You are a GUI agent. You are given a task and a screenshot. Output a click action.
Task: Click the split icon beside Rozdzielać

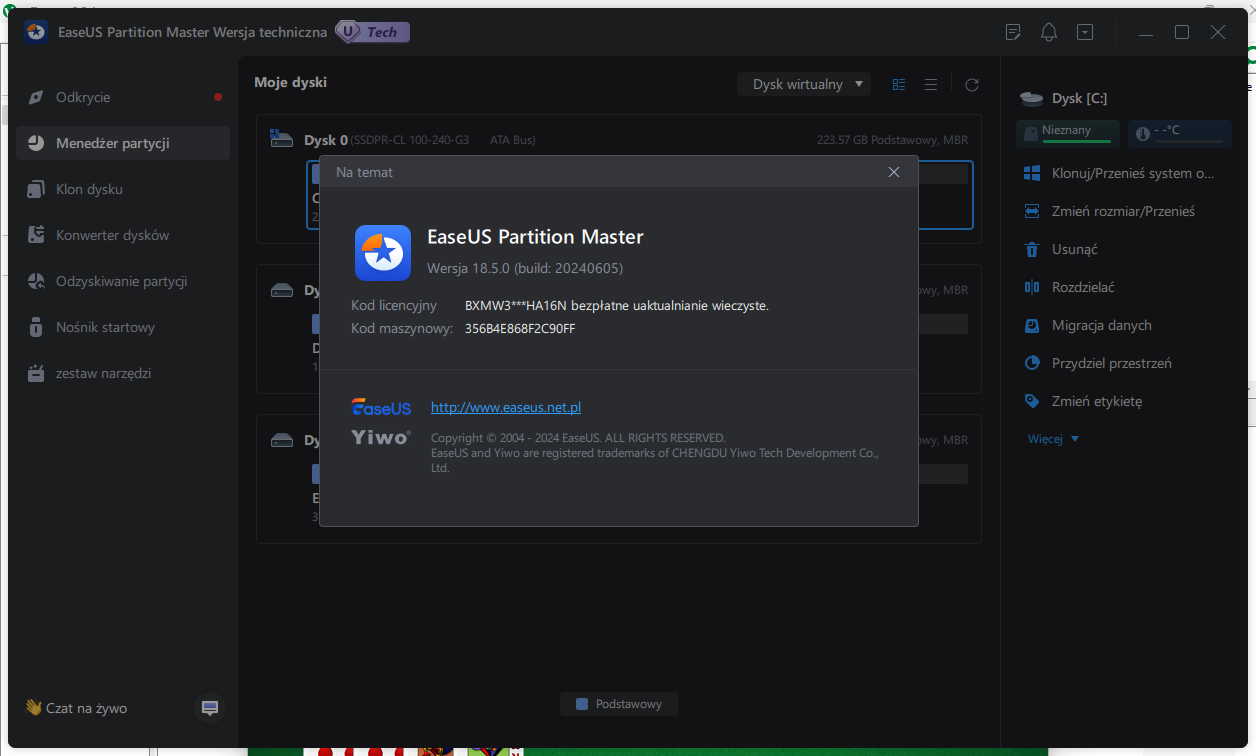click(1033, 287)
